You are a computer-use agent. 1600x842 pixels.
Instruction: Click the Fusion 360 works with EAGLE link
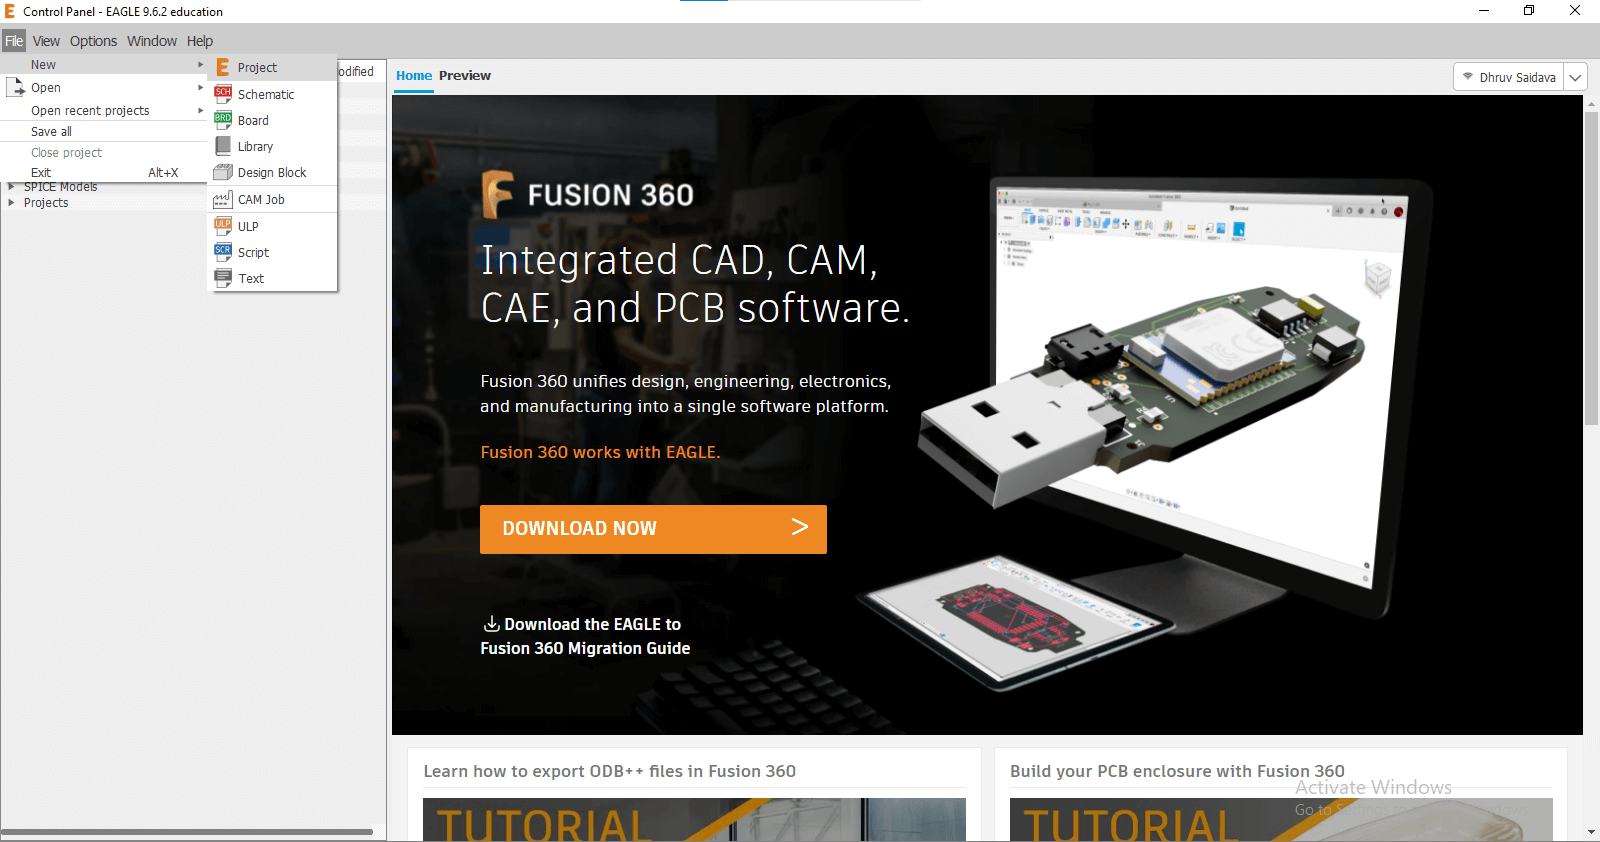(600, 452)
